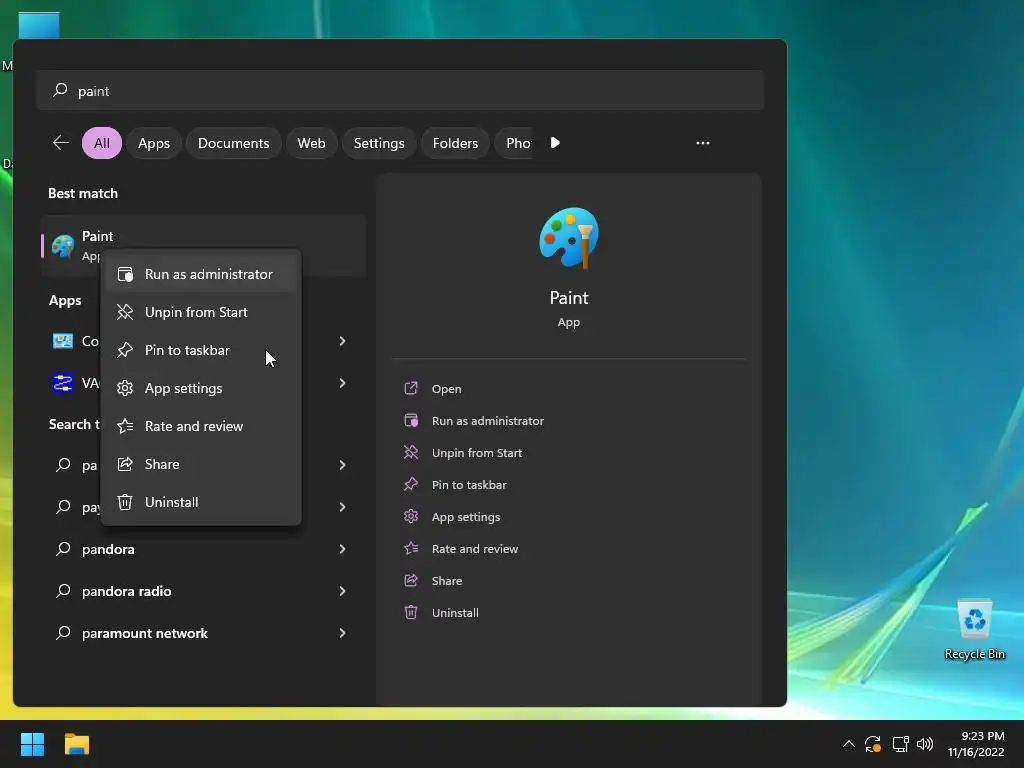Open the Recycle Bin on desktop
The width and height of the screenshot is (1024, 768).
pos(974,629)
